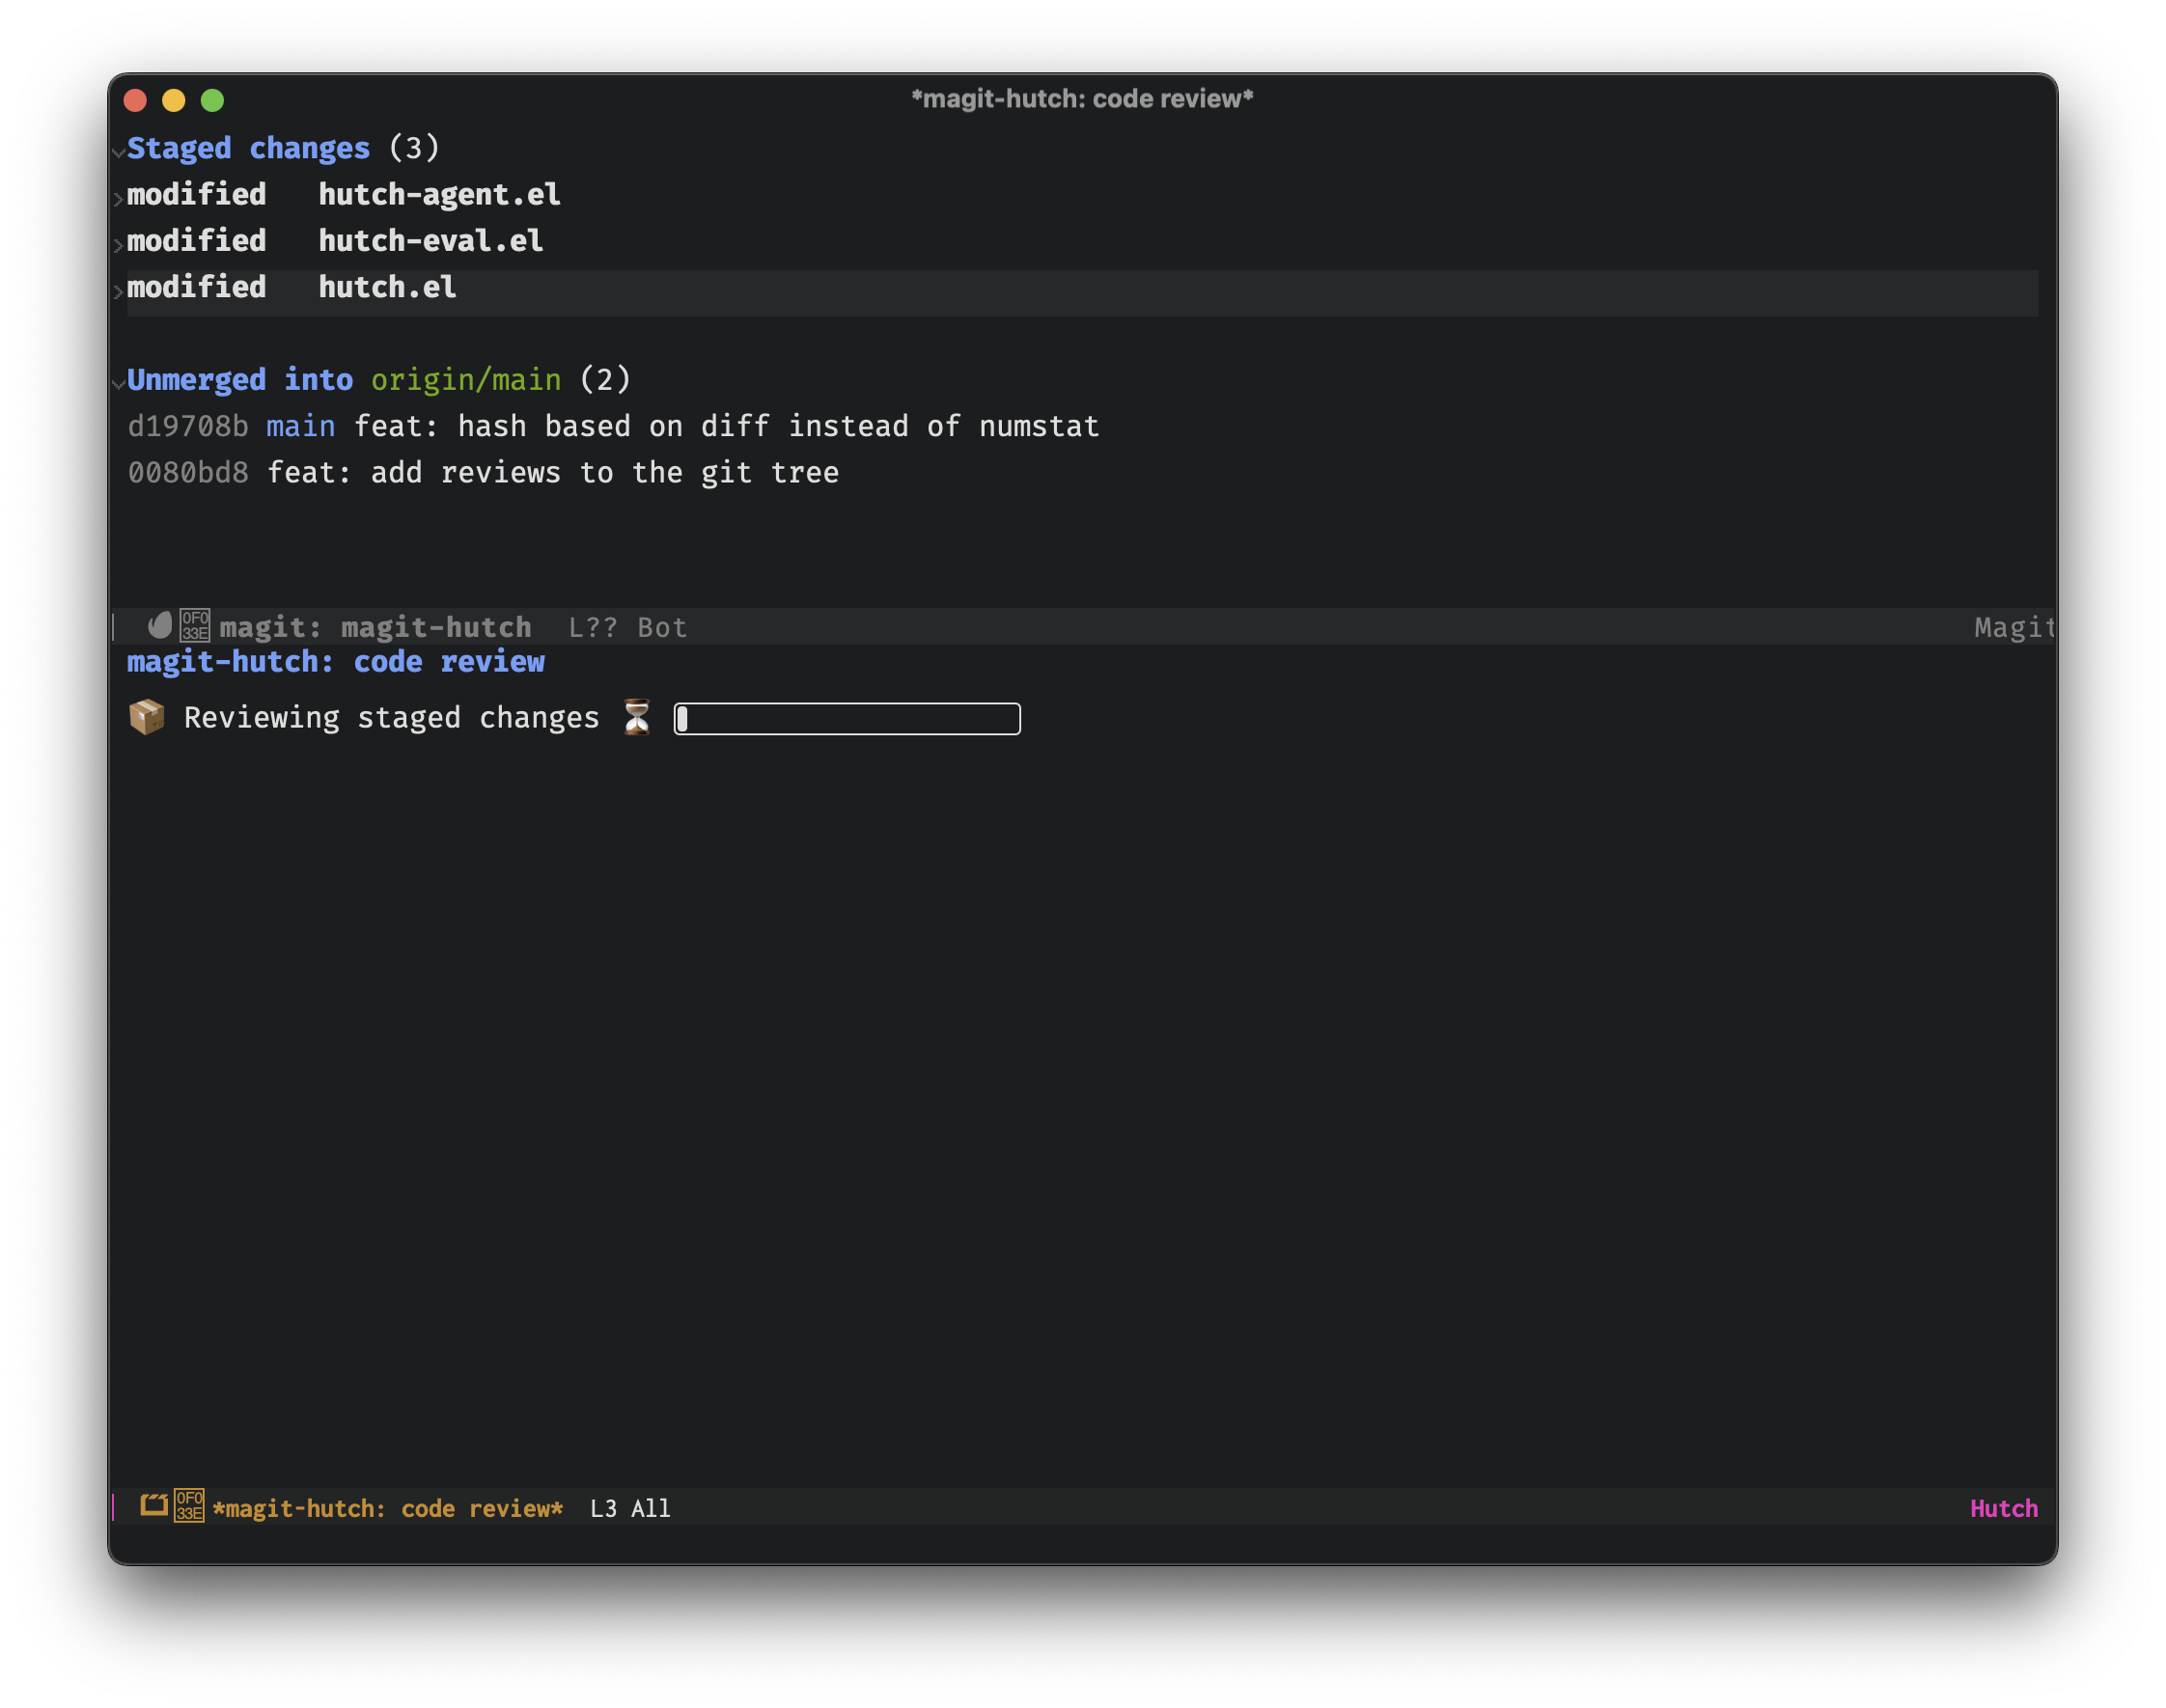The height and width of the screenshot is (1708, 2166).
Task: Select commit message 'hash based on diff instead of numstat'
Action: pos(778,426)
